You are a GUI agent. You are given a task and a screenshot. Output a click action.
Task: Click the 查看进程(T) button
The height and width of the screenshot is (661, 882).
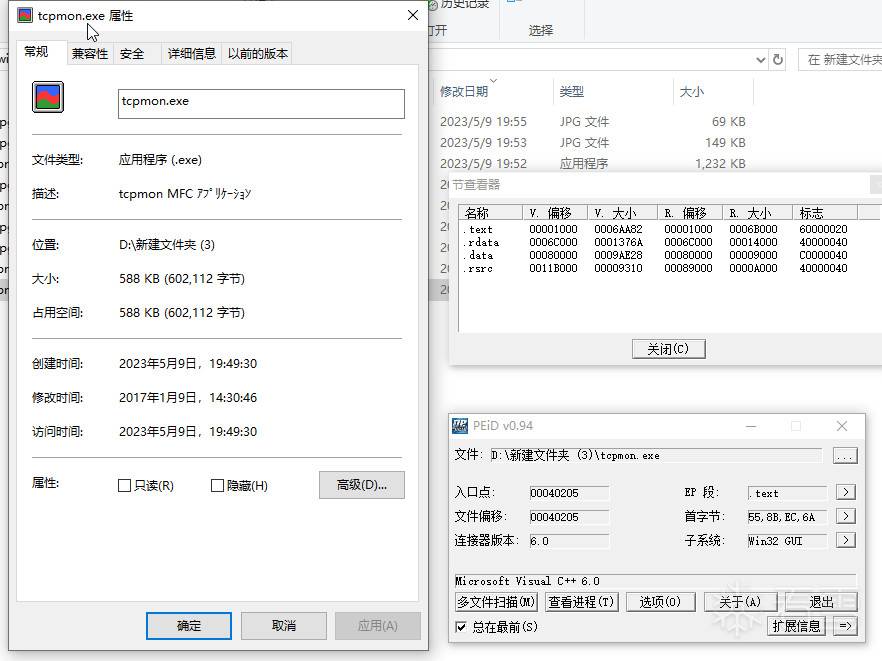(582, 602)
